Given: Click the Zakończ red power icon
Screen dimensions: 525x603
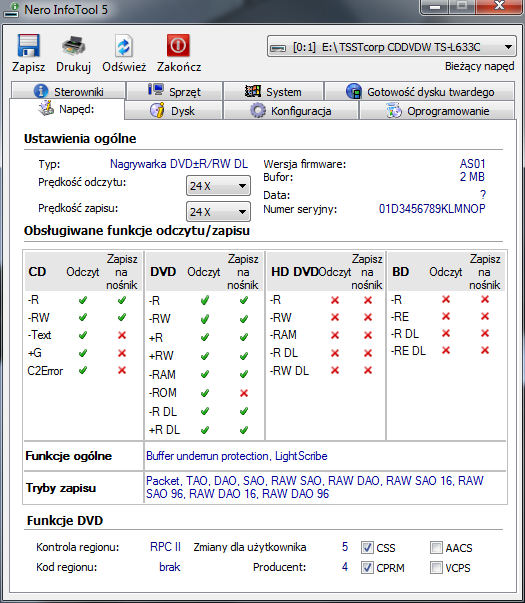Looking at the screenshot, I should 178,45.
